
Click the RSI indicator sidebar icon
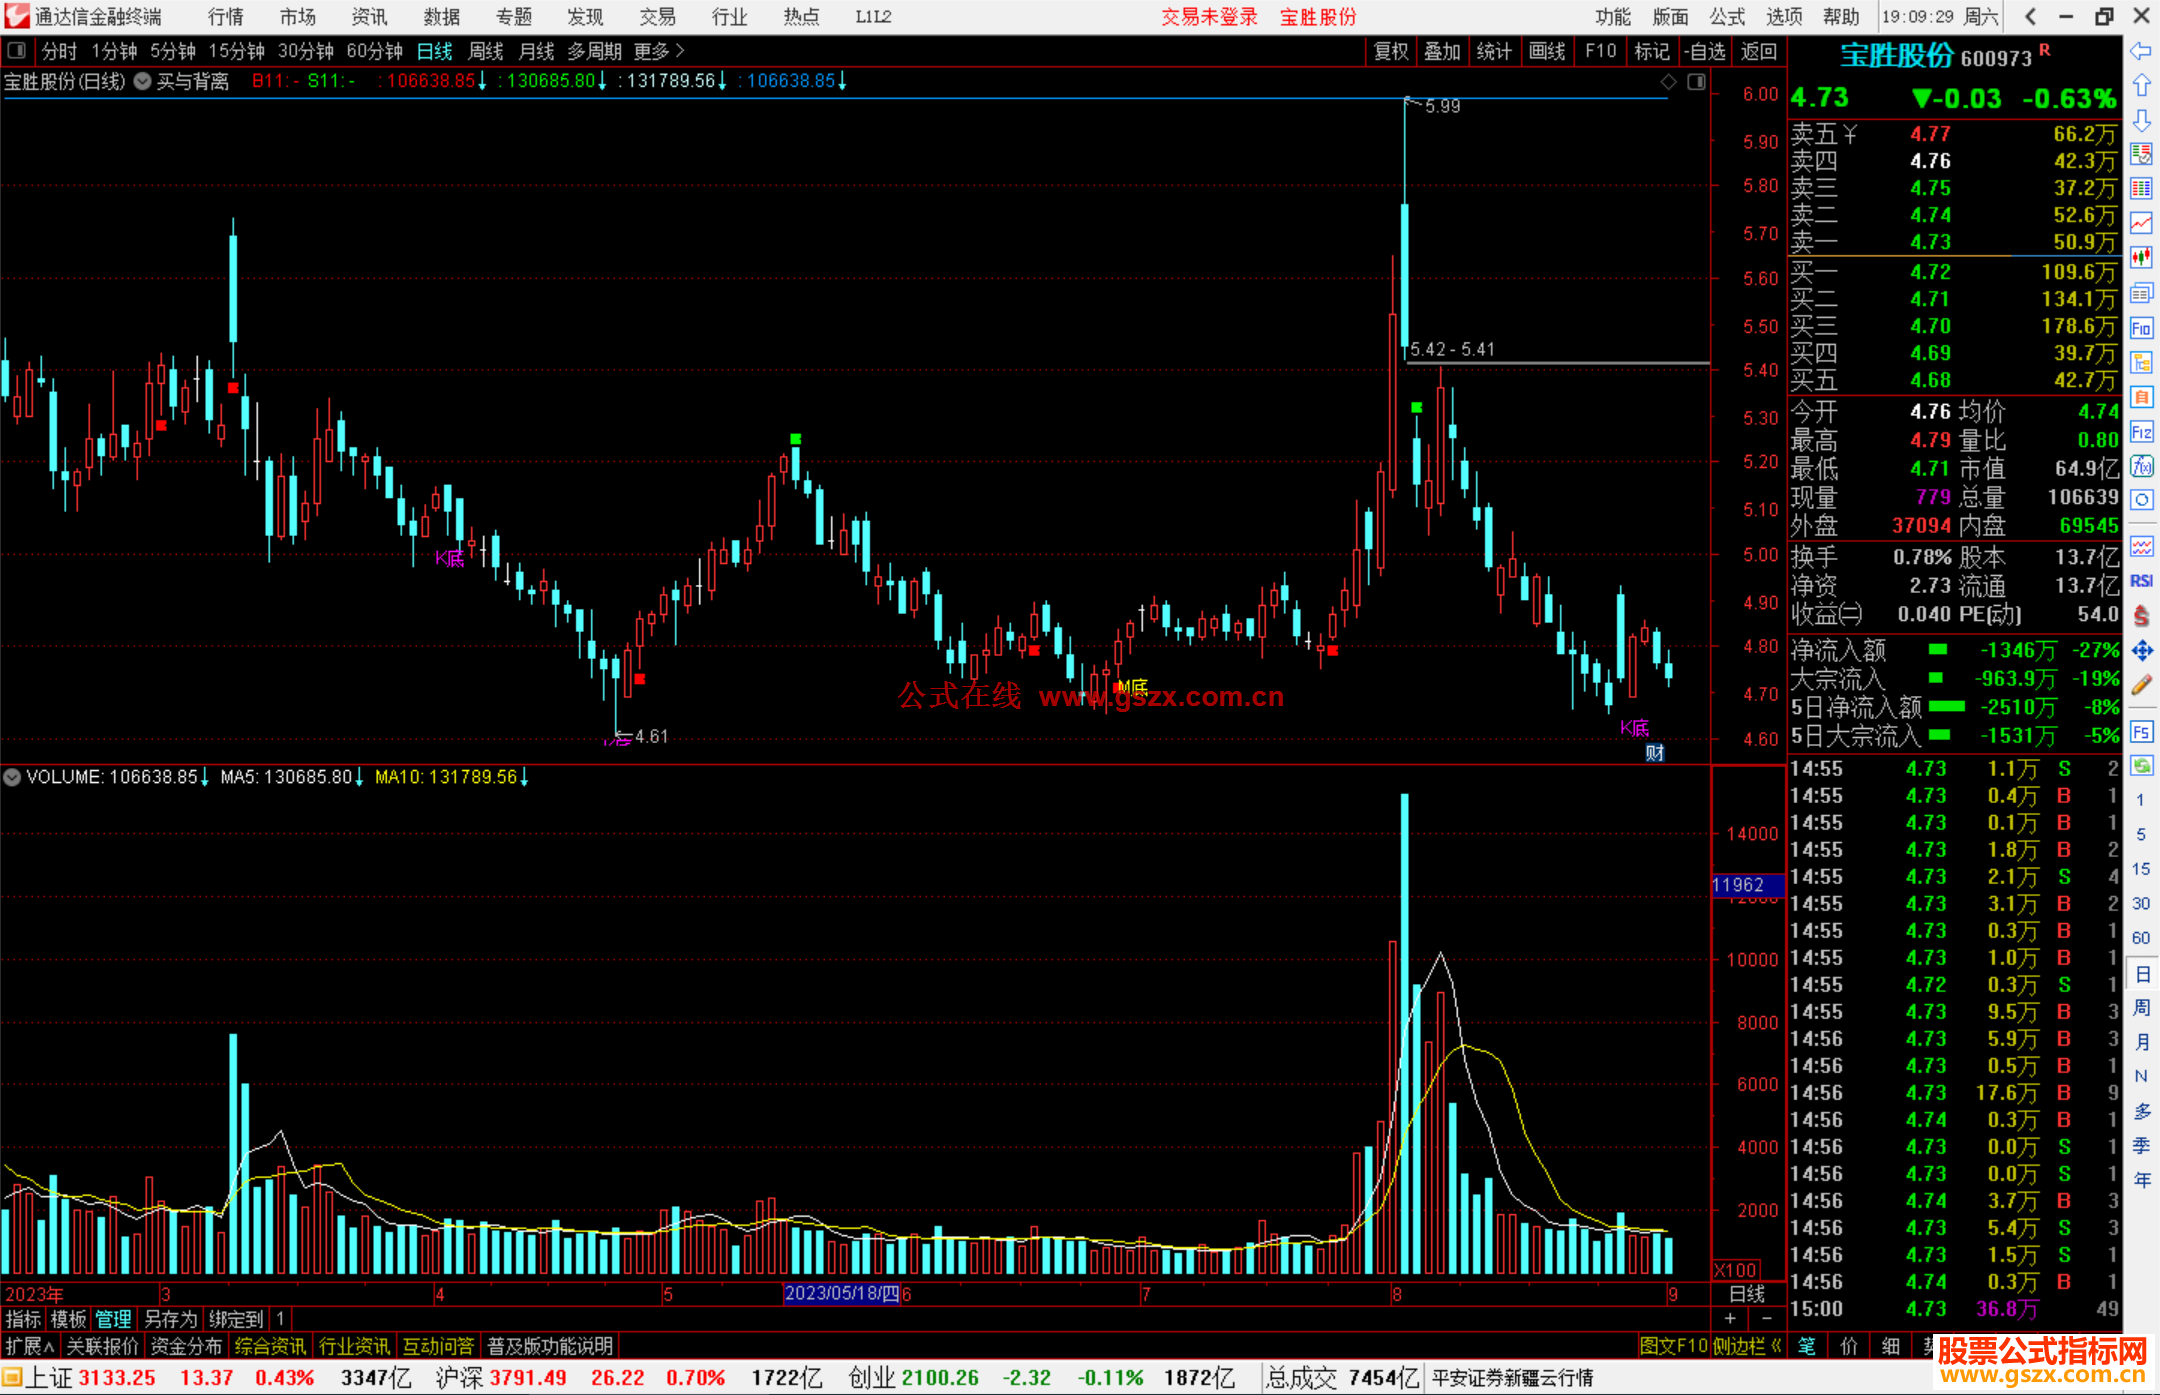pos(2141,581)
